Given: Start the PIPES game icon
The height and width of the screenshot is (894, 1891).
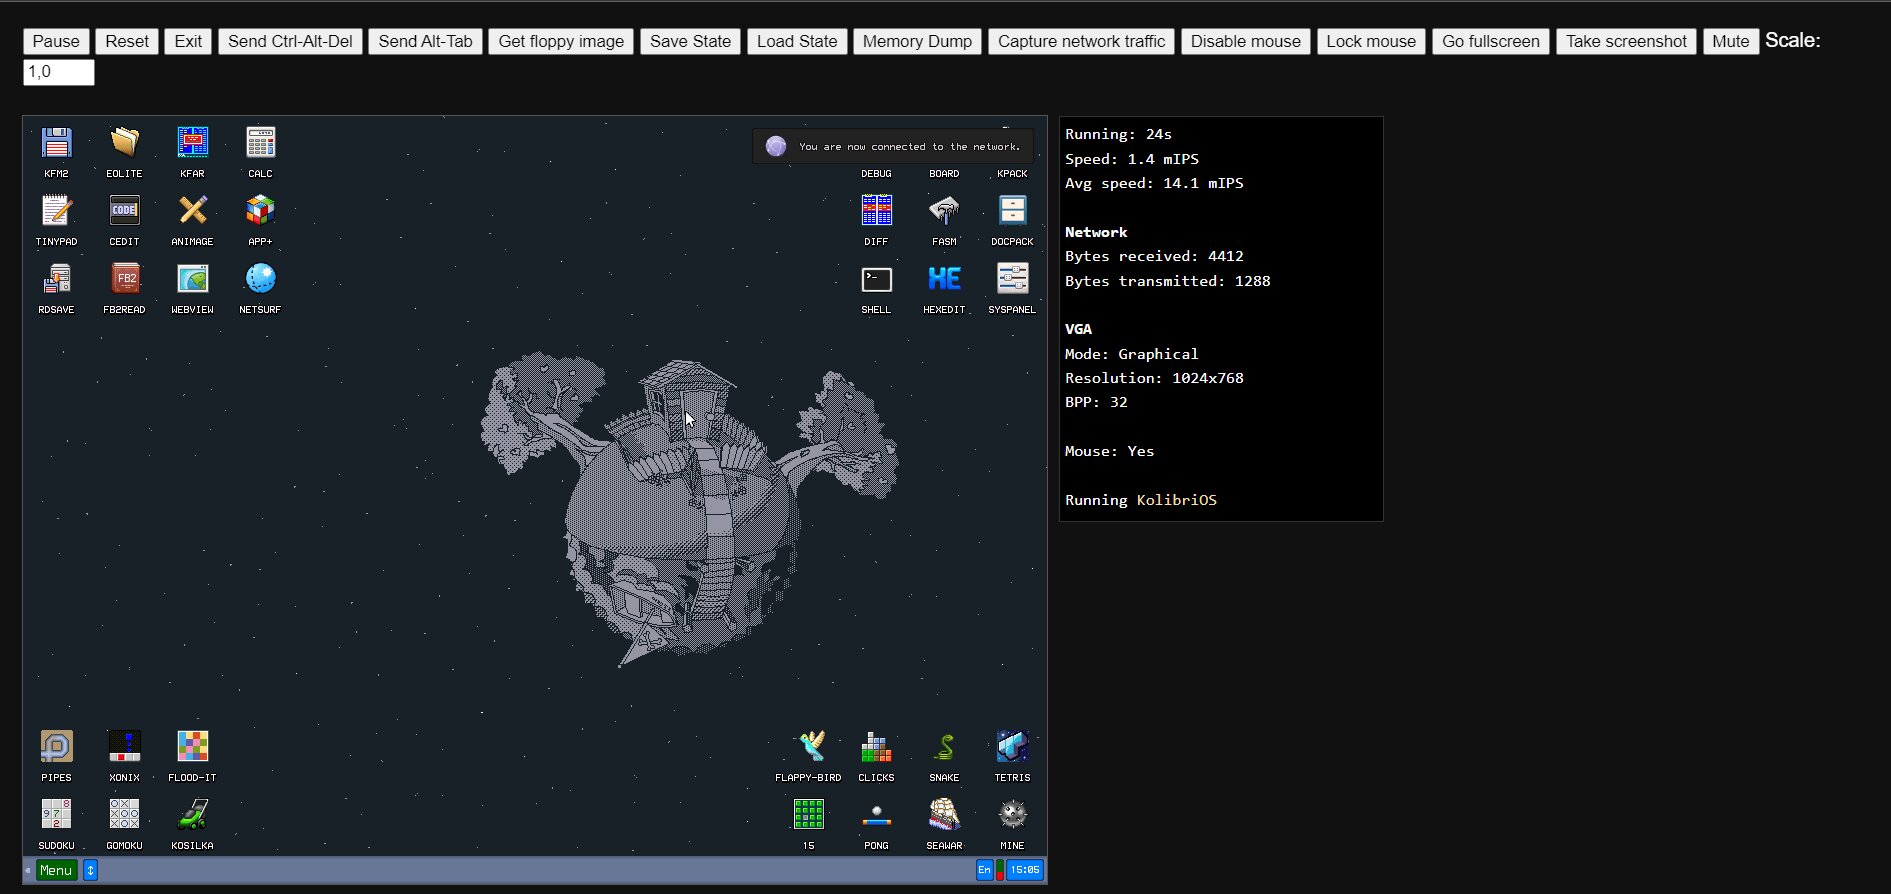Looking at the screenshot, I should coord(56,747).
